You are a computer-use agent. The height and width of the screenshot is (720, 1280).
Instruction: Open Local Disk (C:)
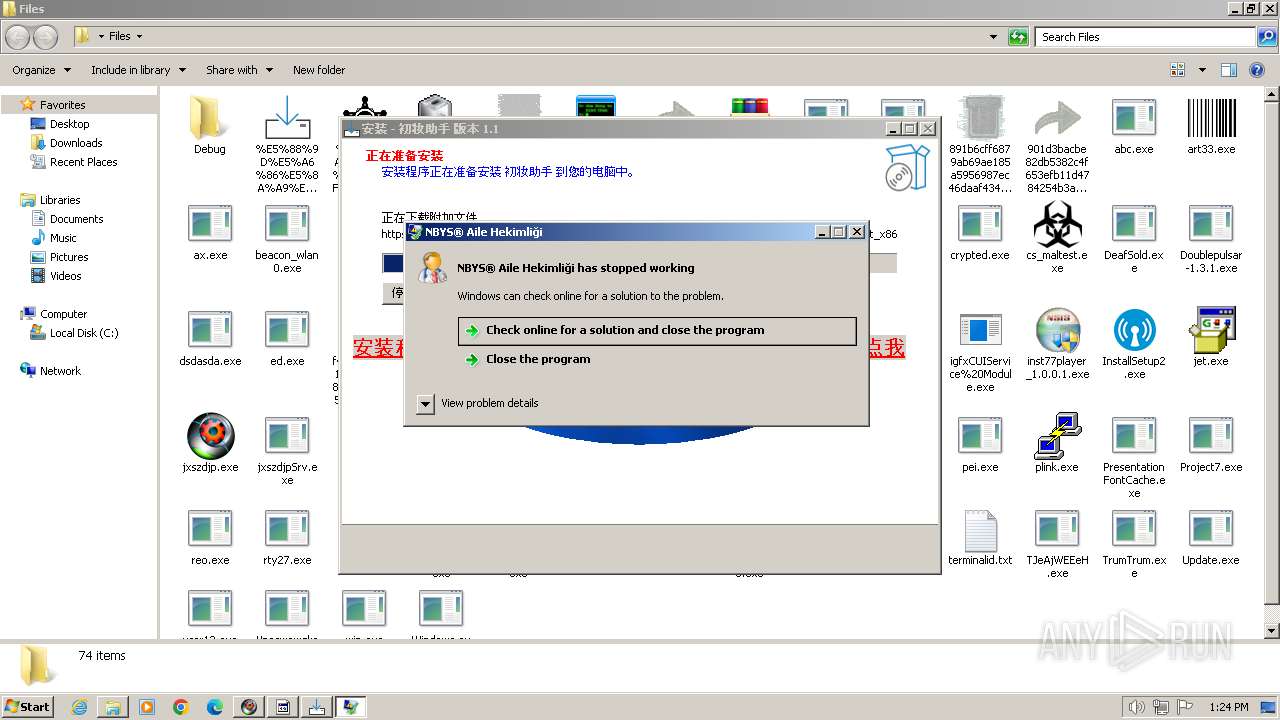click(x=84, y=333)
